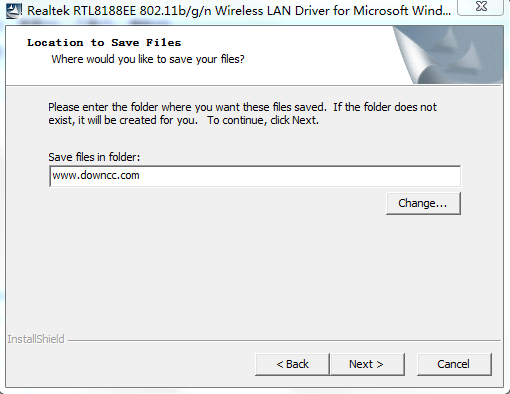Click the installer icon in the title bar
The width and height of the screenshot is (510, 394).
pos(14,10)
